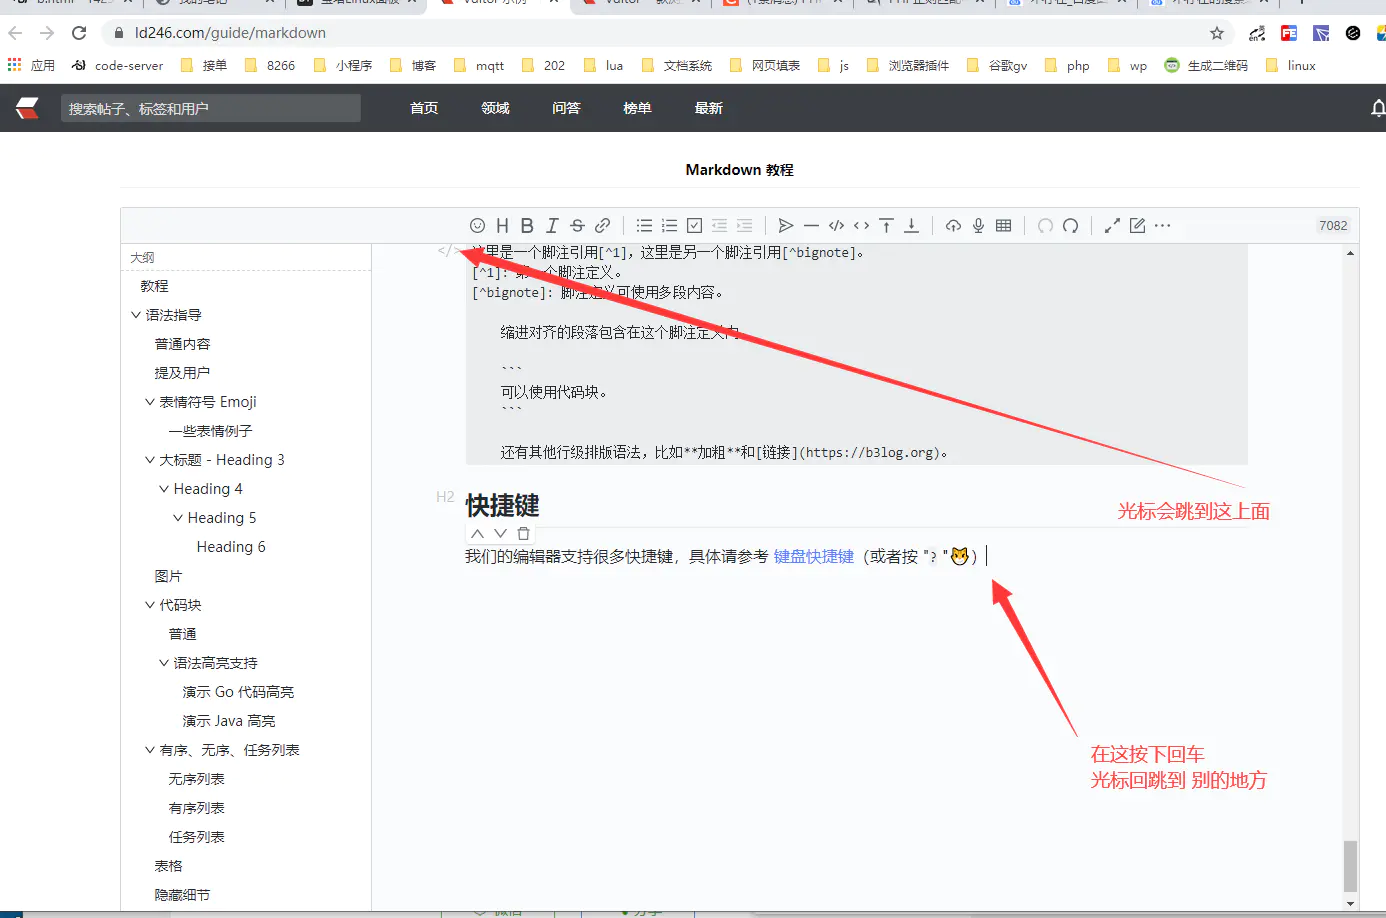Insert task list checkbox from toolbar
The image size is (1386, 918).
pyautogui.click(x=694, y=226)
